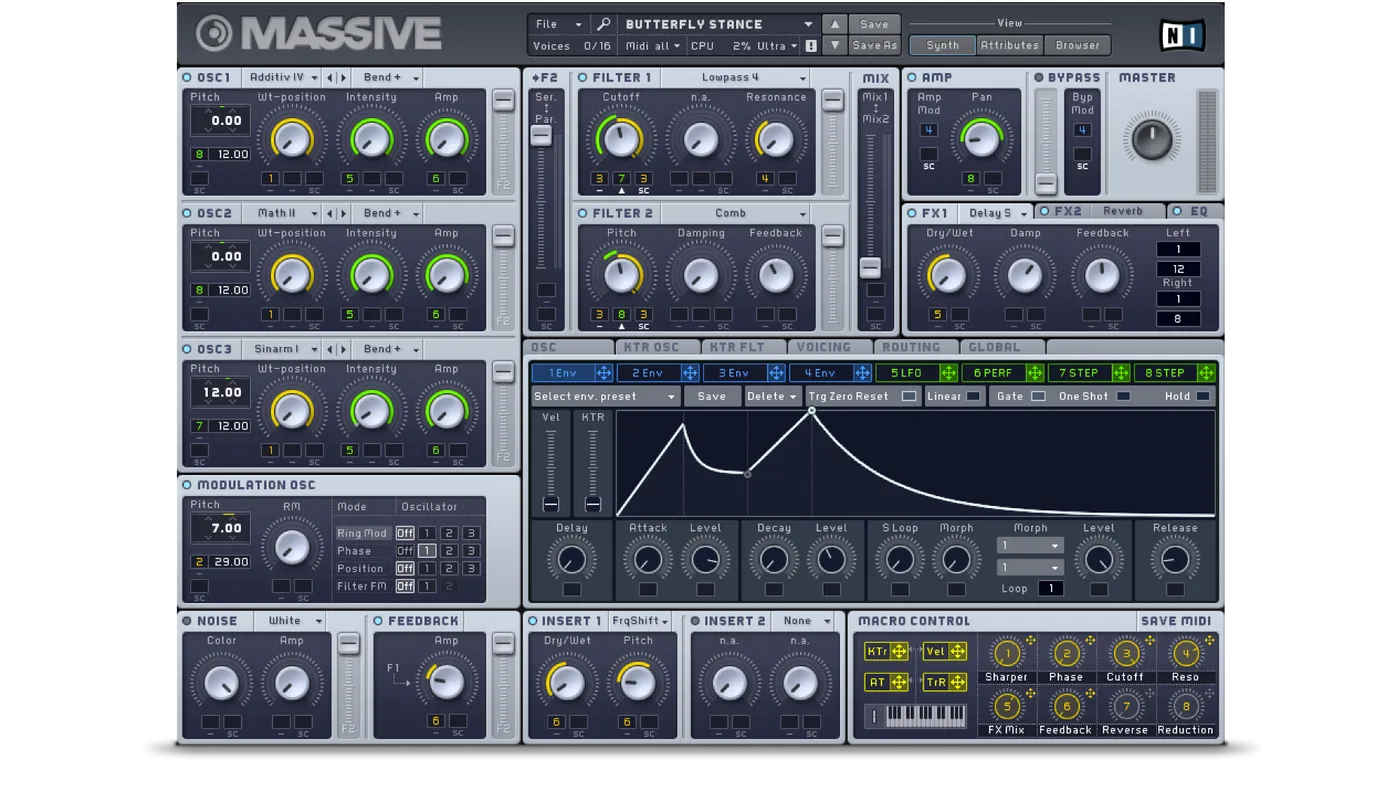Click the KTr macro crosshair handle
The image size is (1400, 798).
tap(899, 652)
